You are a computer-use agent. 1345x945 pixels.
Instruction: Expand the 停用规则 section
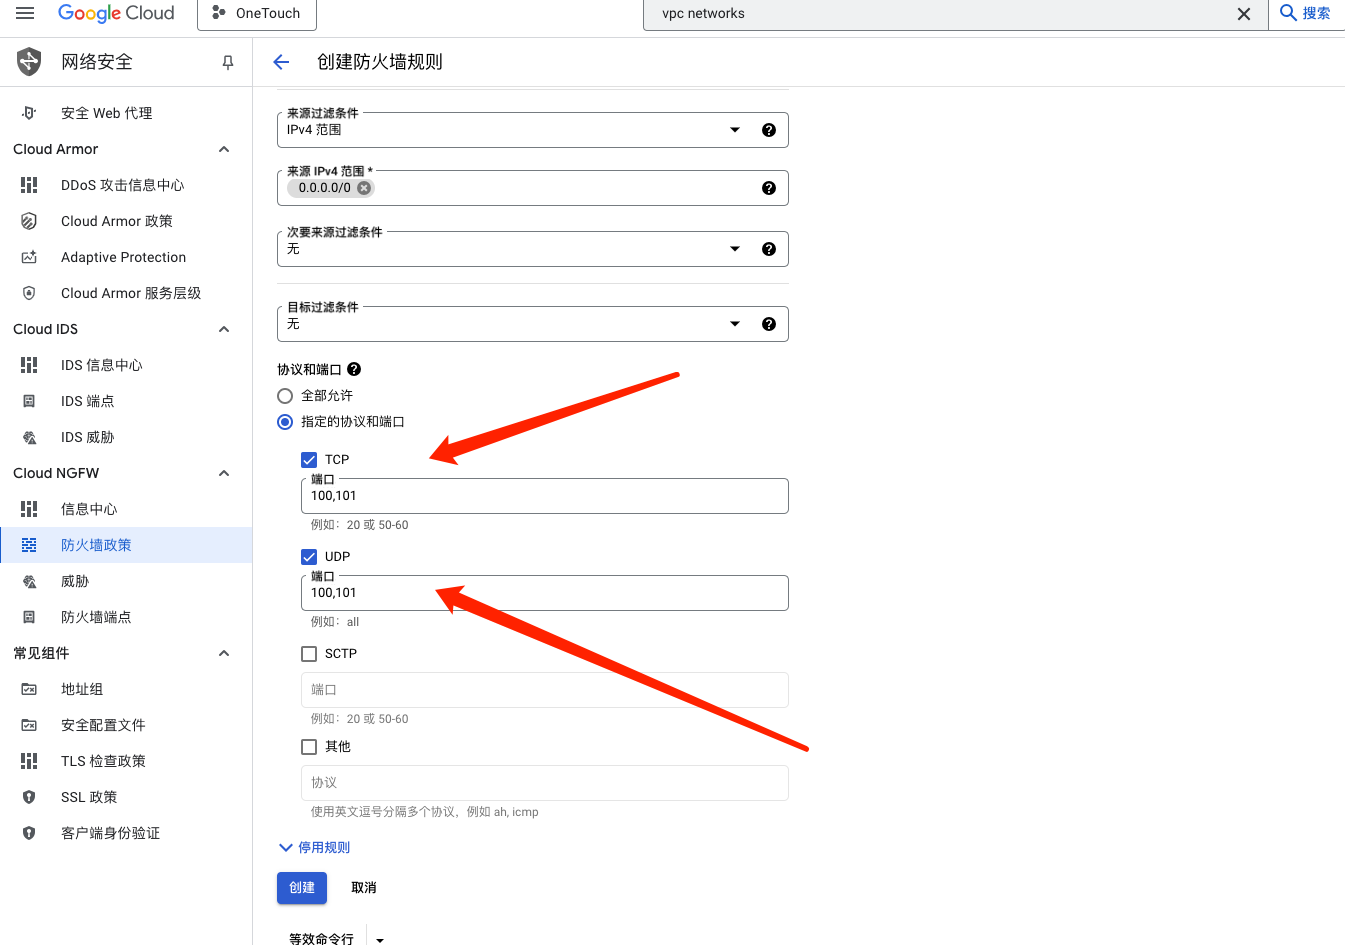click(x=314, y=847)
